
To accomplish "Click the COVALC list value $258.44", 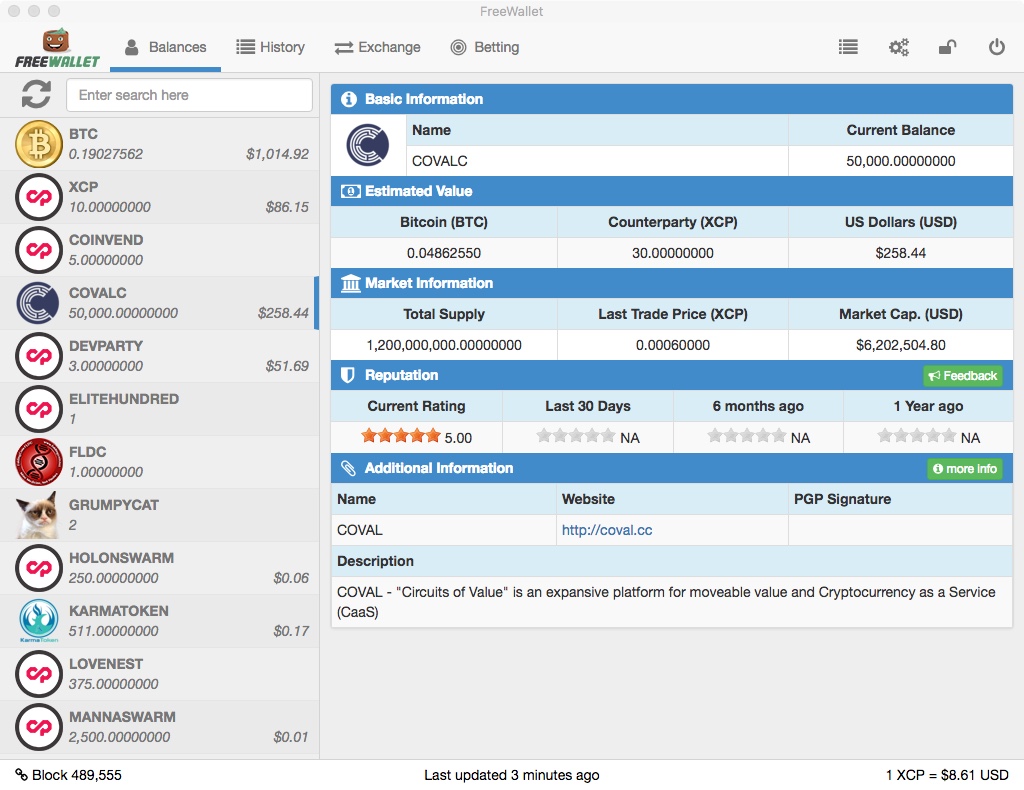I will (x=283, y=313).
